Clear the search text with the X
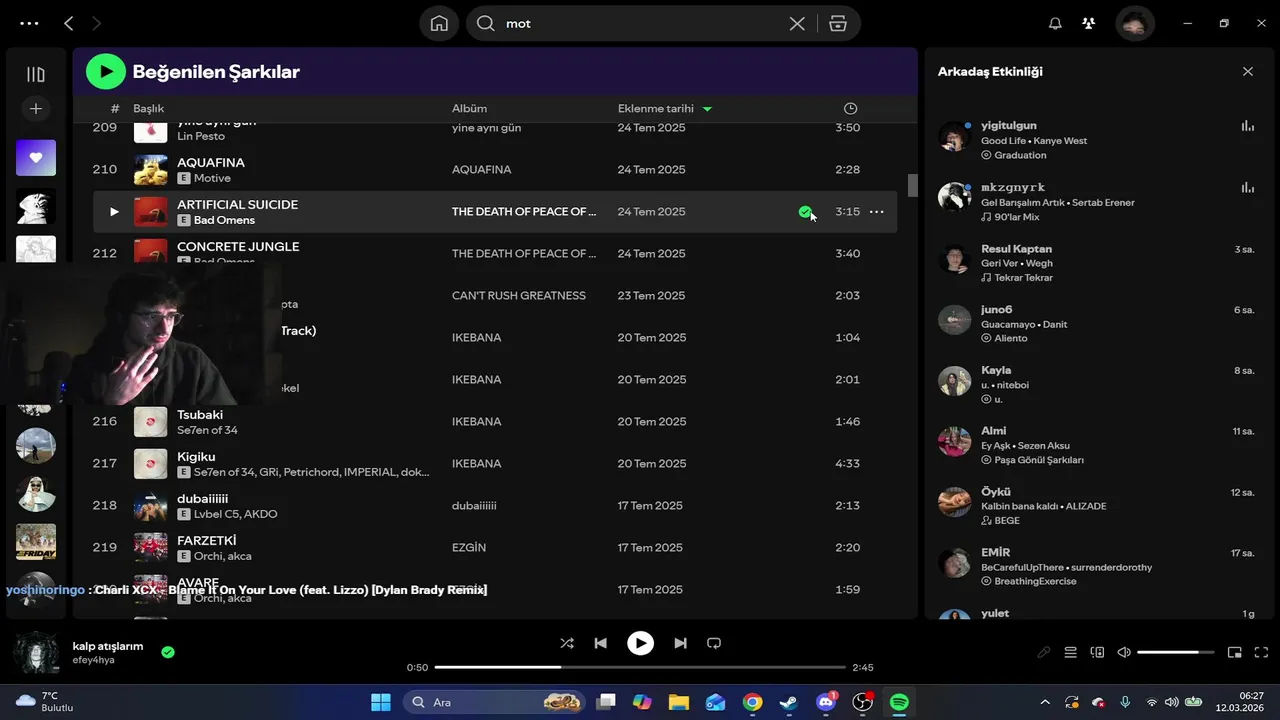The width and height of the screenshot is (1280, 720). (x=797, y=23)
